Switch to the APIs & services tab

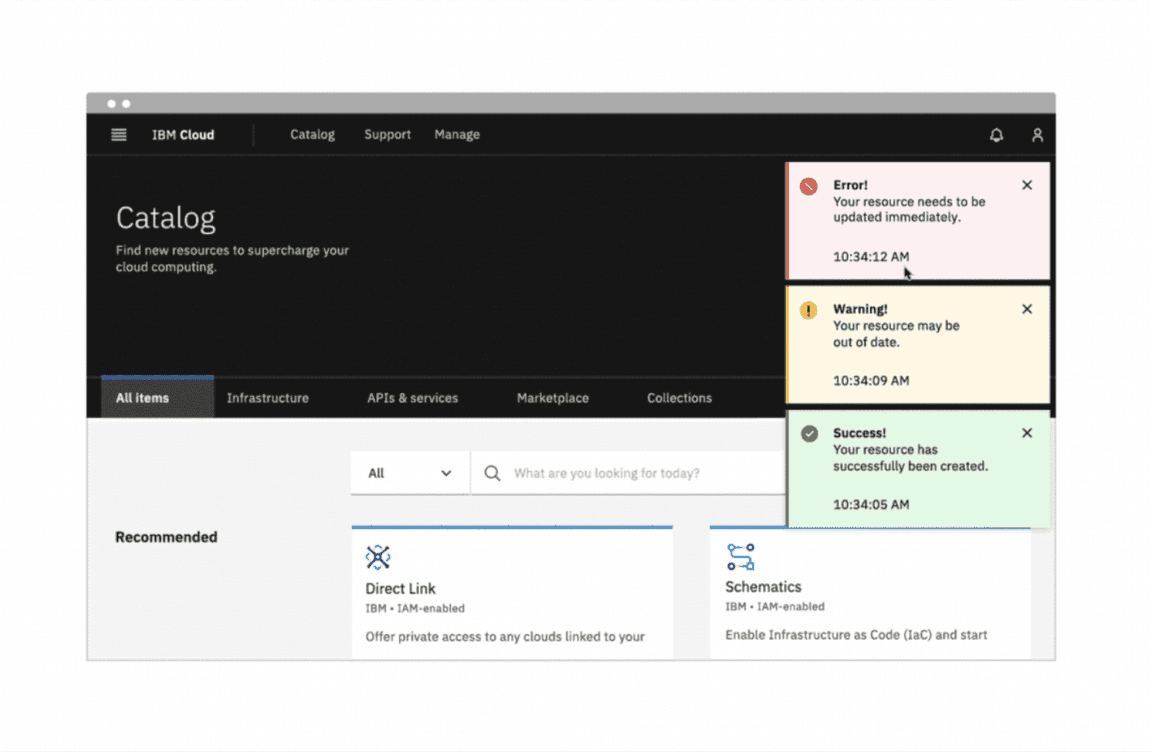click(412, 398)
